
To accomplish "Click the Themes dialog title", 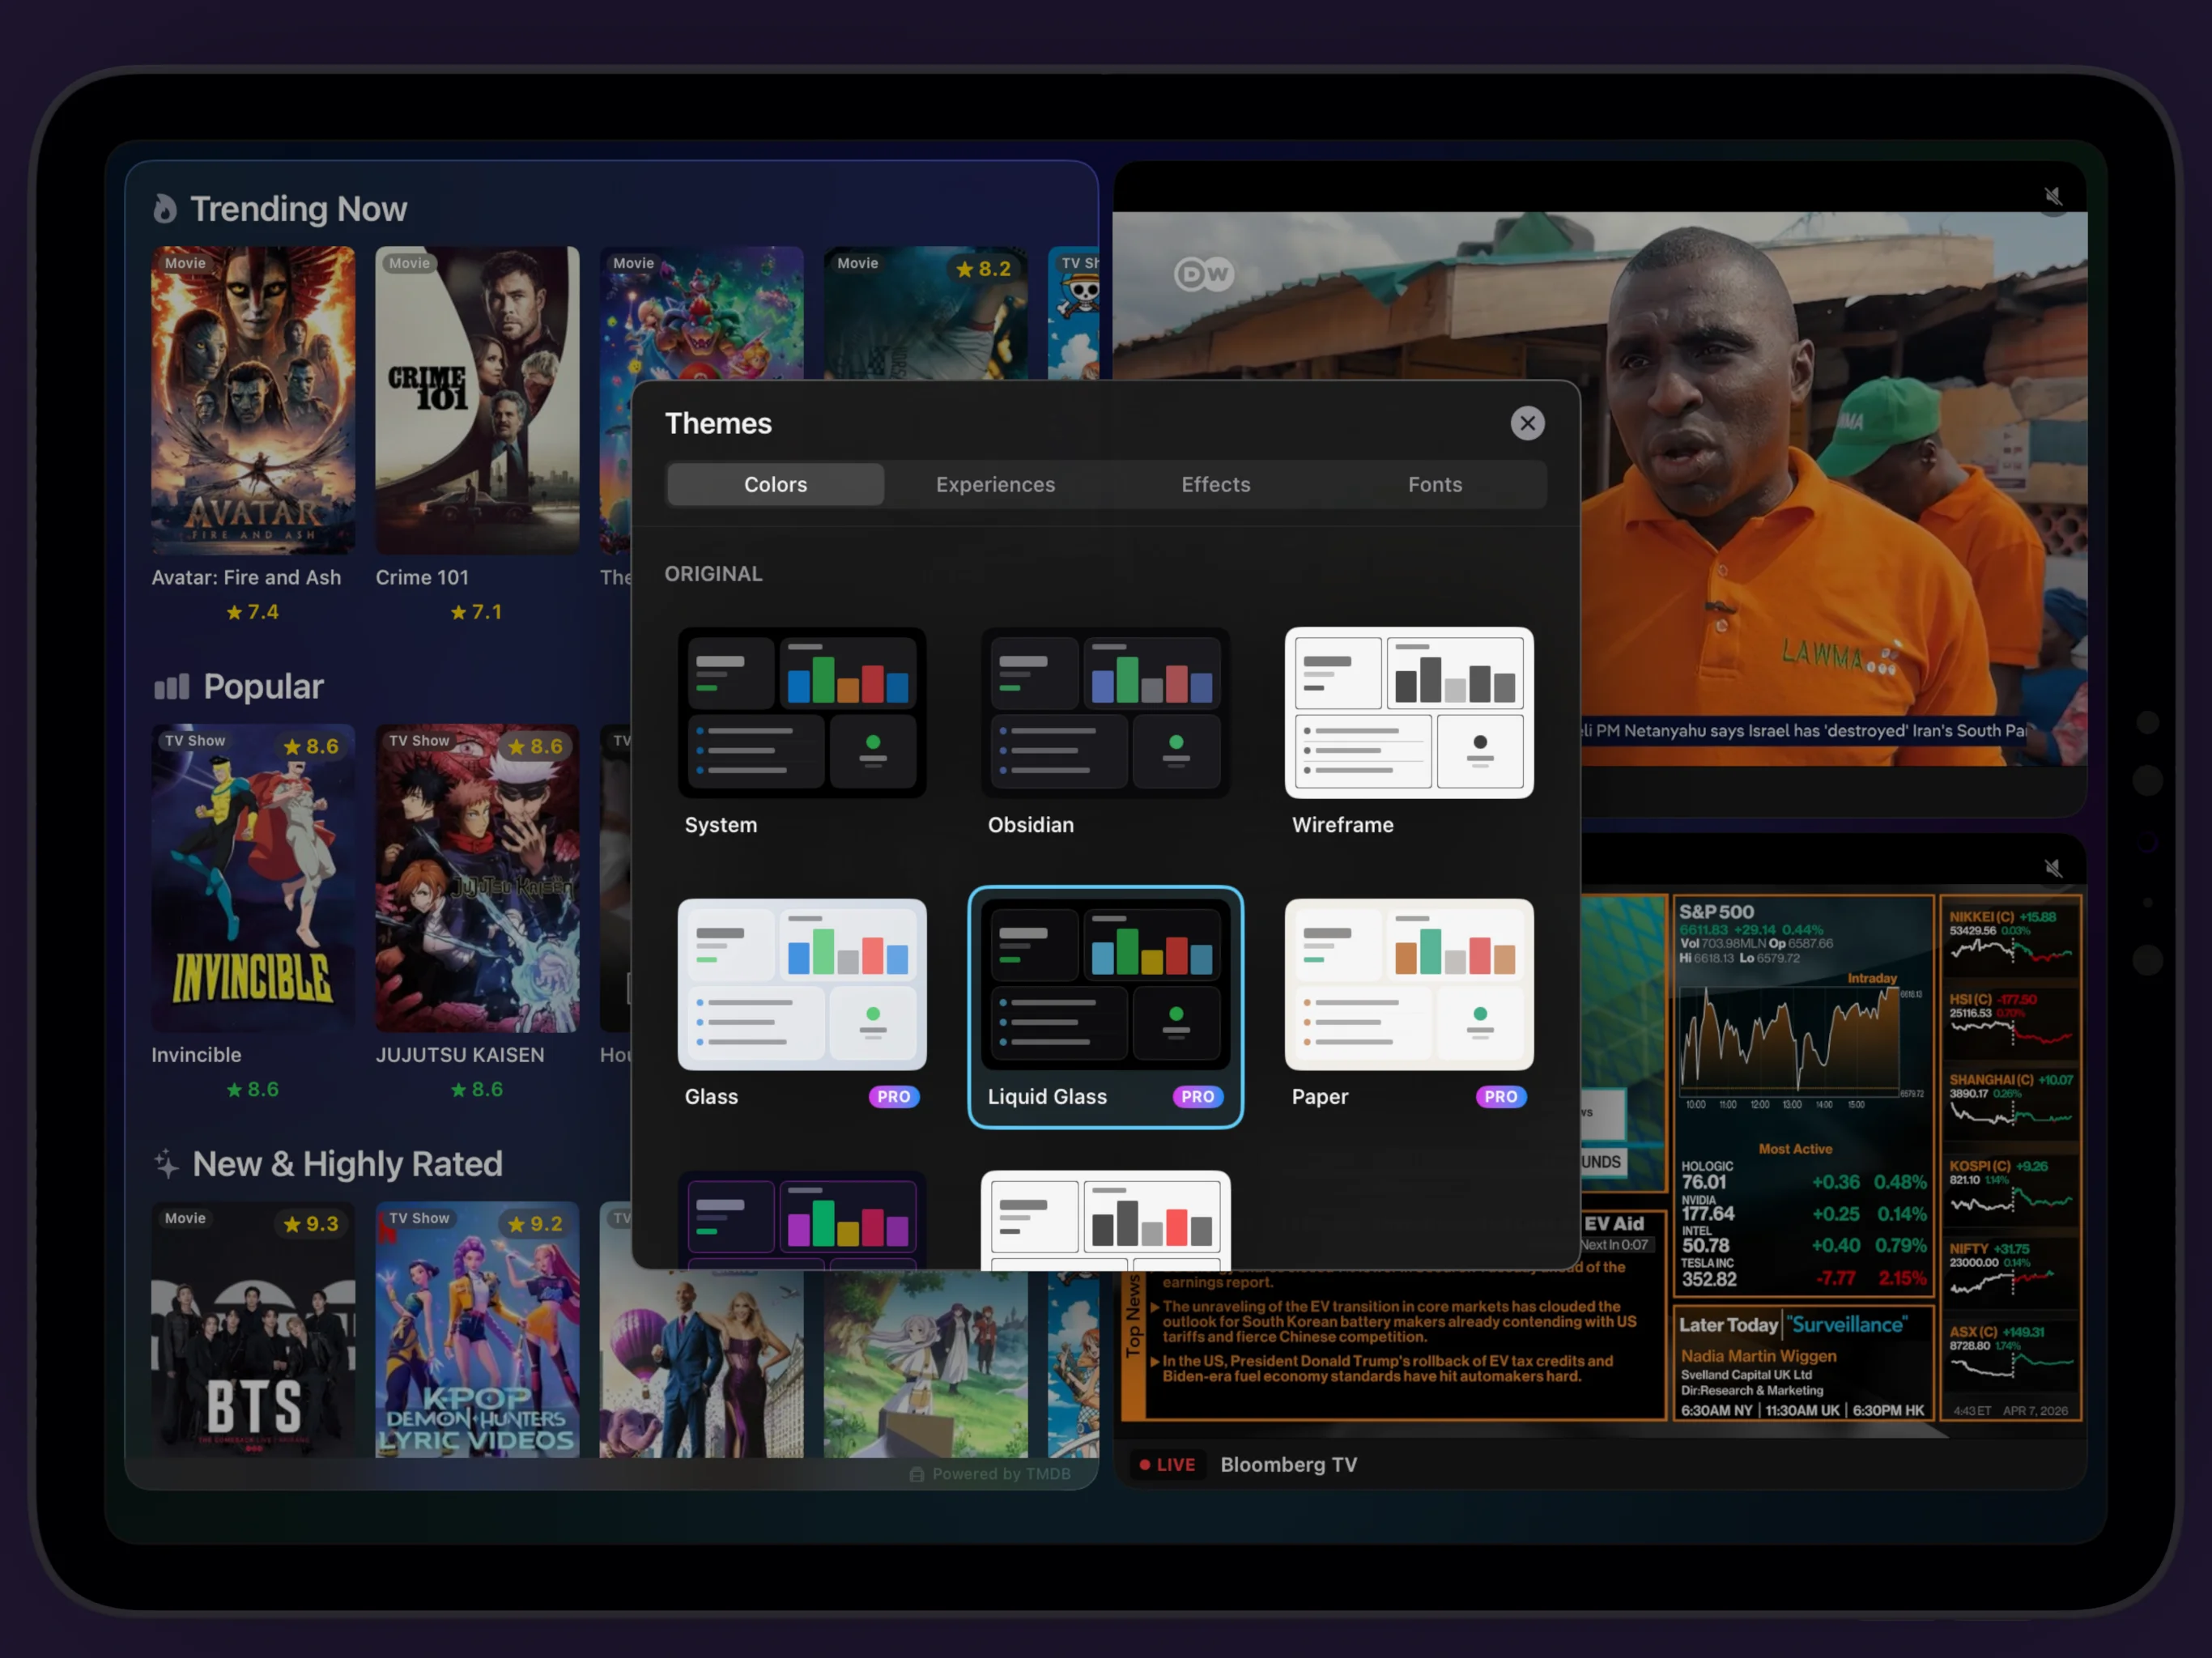I will (x=718, y=423).
